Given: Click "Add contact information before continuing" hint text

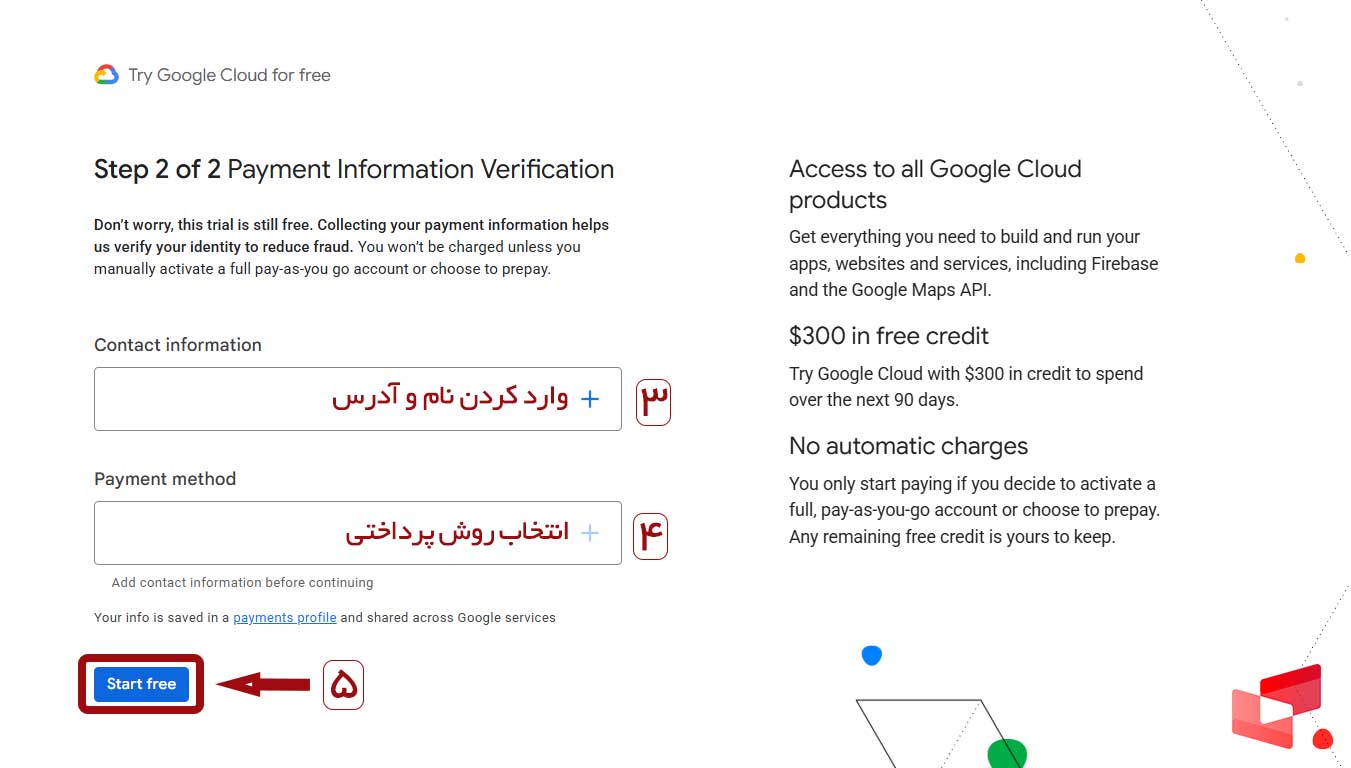Looking at the screenshot, I should (x=242, y=583).
